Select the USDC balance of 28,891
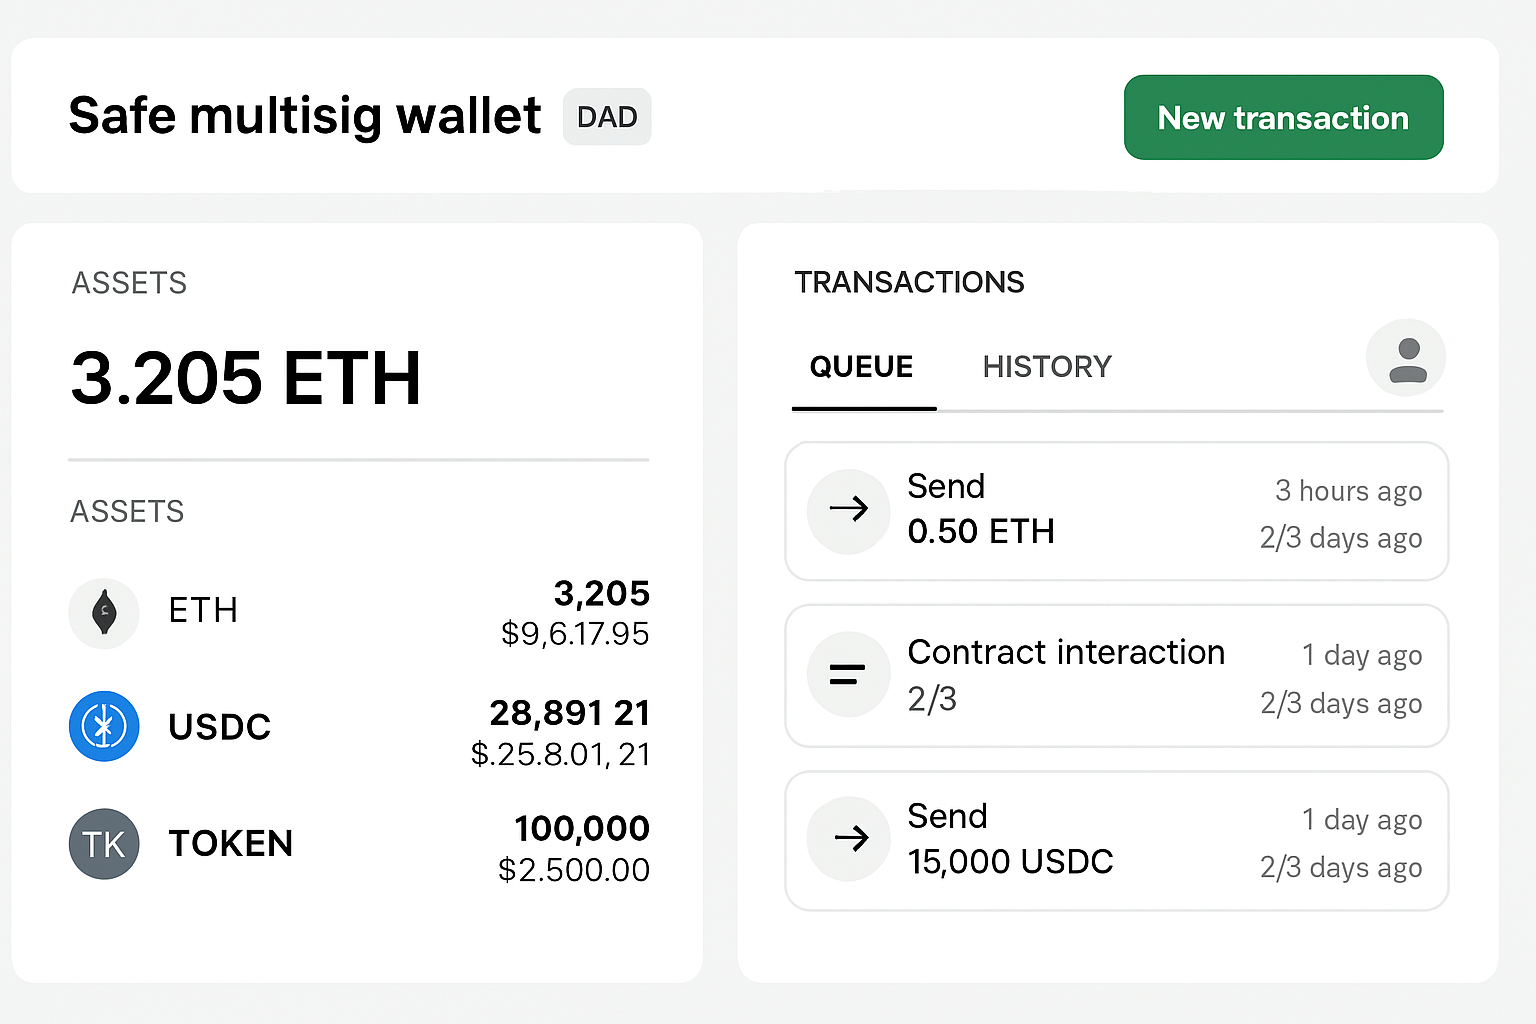 (570, 712)
